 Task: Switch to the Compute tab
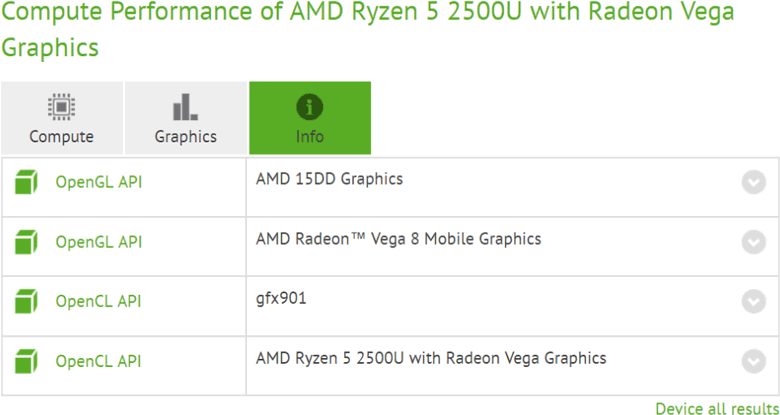point(62,137)
